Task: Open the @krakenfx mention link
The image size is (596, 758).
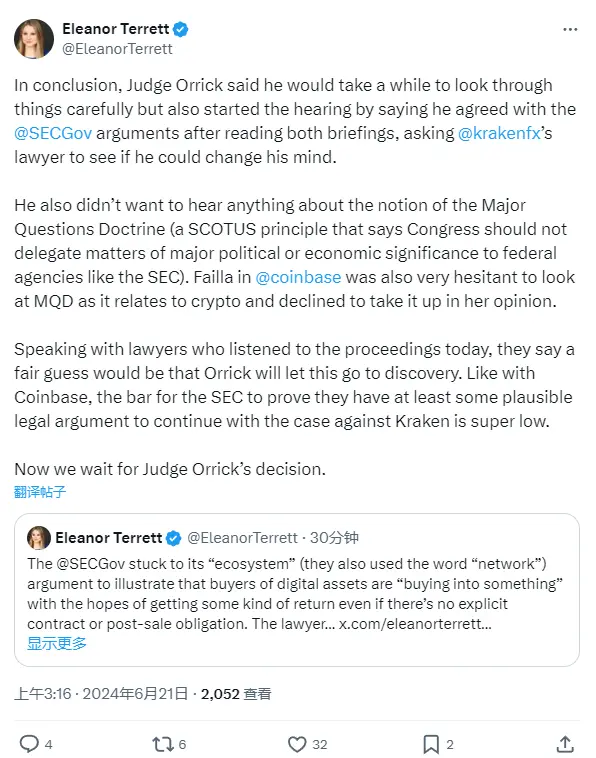Action: (x=499, y=133)
